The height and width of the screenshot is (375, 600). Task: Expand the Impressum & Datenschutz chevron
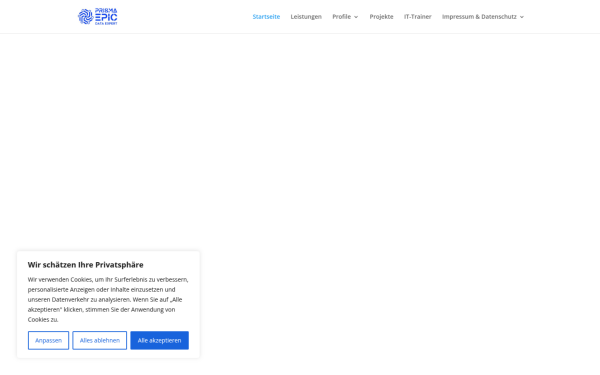coord(522,17)
